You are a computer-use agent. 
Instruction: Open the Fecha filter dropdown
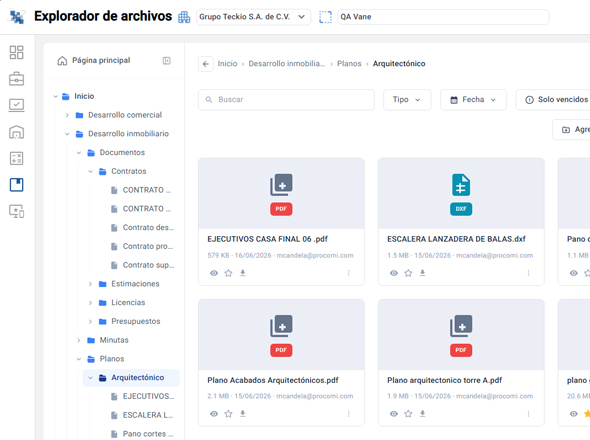[473, 100]
